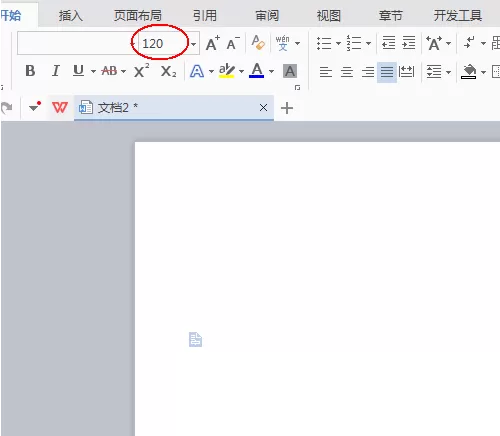The width and height of the screenshot is (500, 436).
Task: Expand bullet list style dropdown
Action: pos(338,43)
